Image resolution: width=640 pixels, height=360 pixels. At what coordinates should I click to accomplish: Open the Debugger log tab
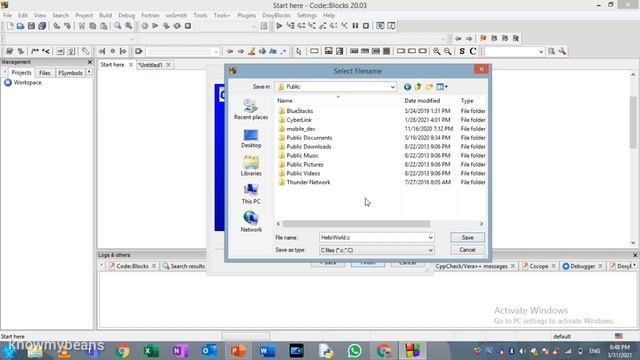[x=582, y=266]
